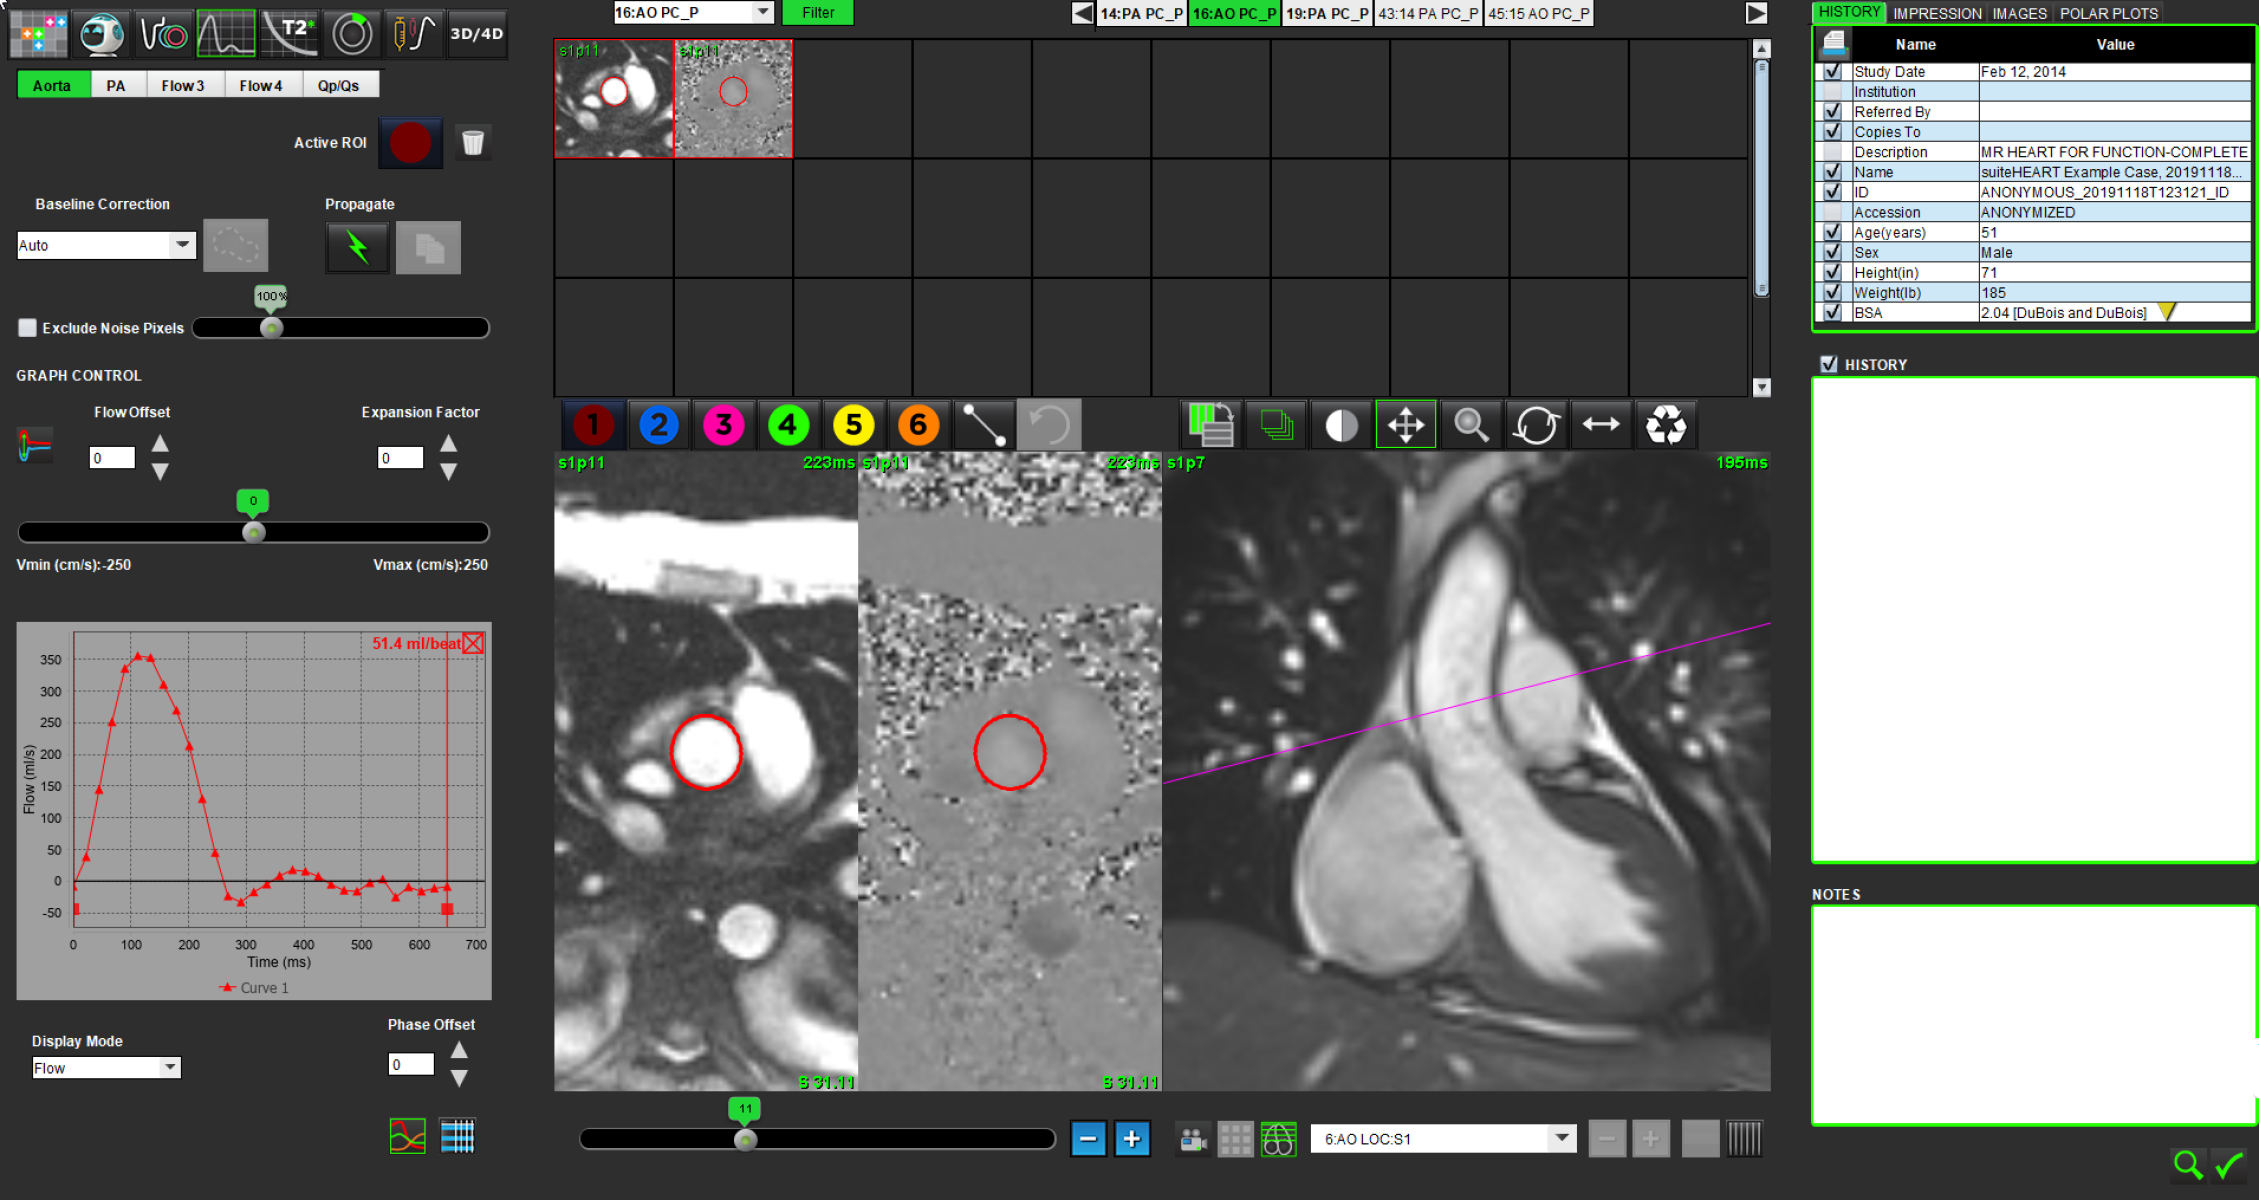Image resolution: width=2259 pixels, height=1200 pixels.
Task: Select the T2* analysis mode icon
Action: tap(291, 33)
